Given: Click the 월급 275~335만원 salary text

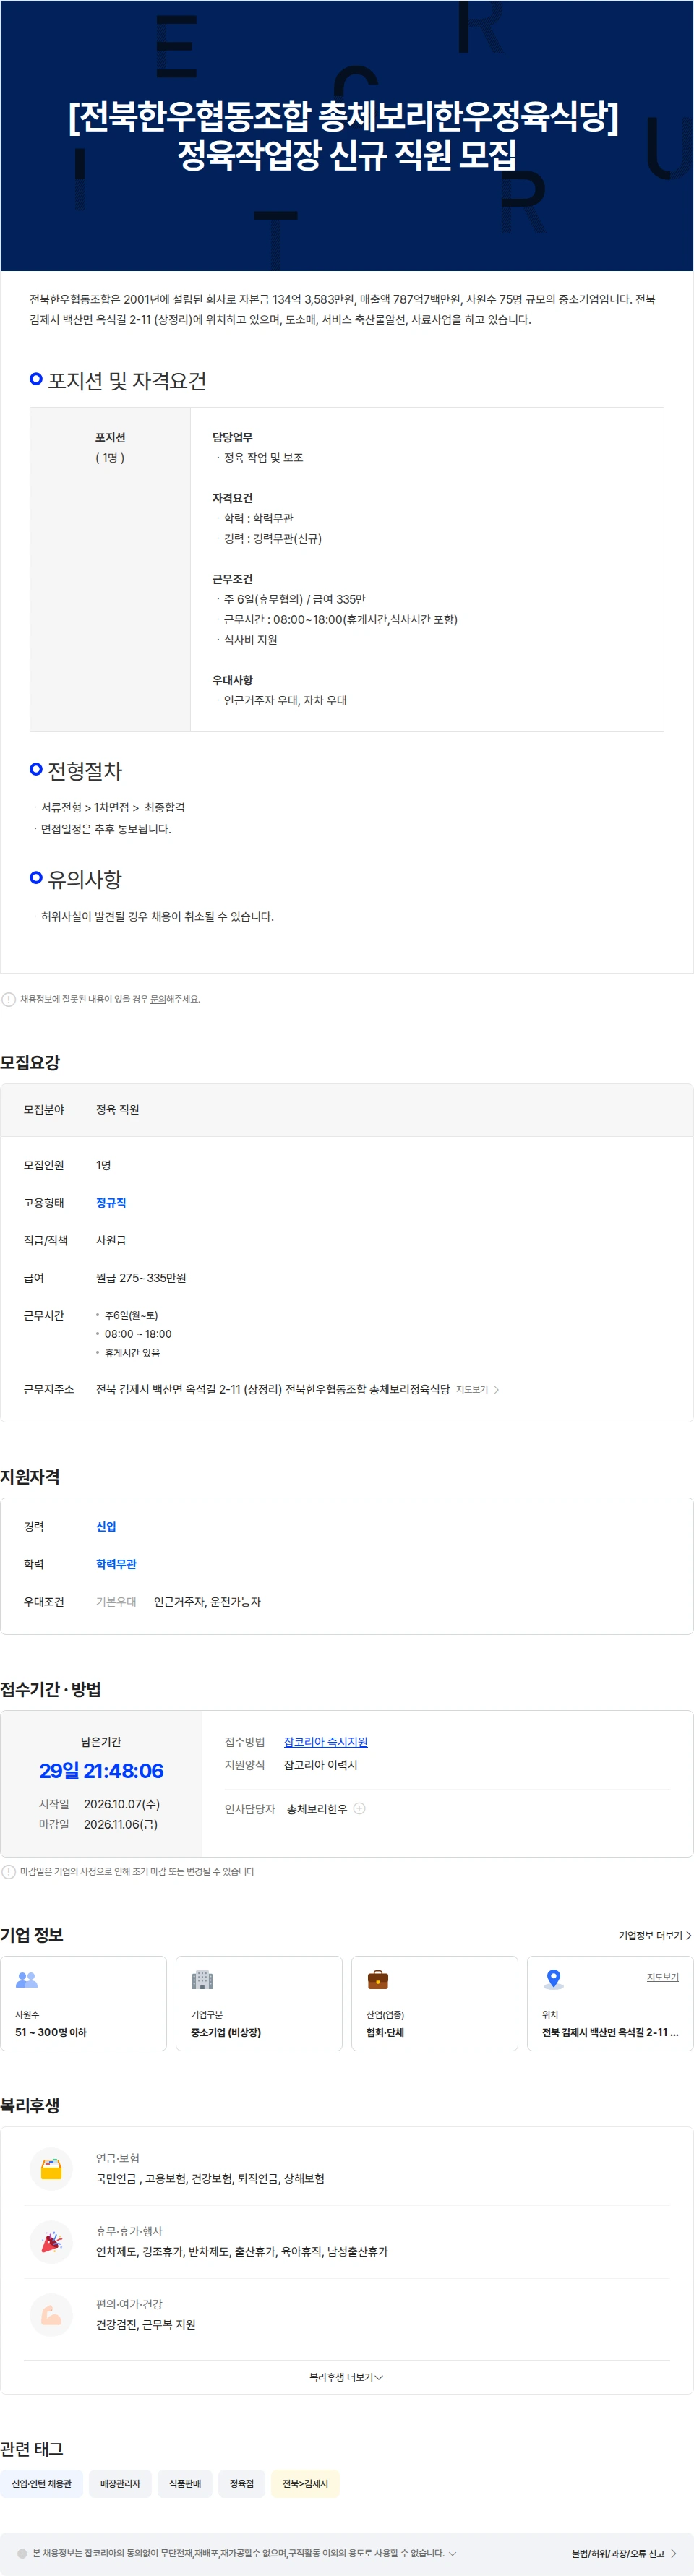Looking at the screenshot, I should (141, 1278).
